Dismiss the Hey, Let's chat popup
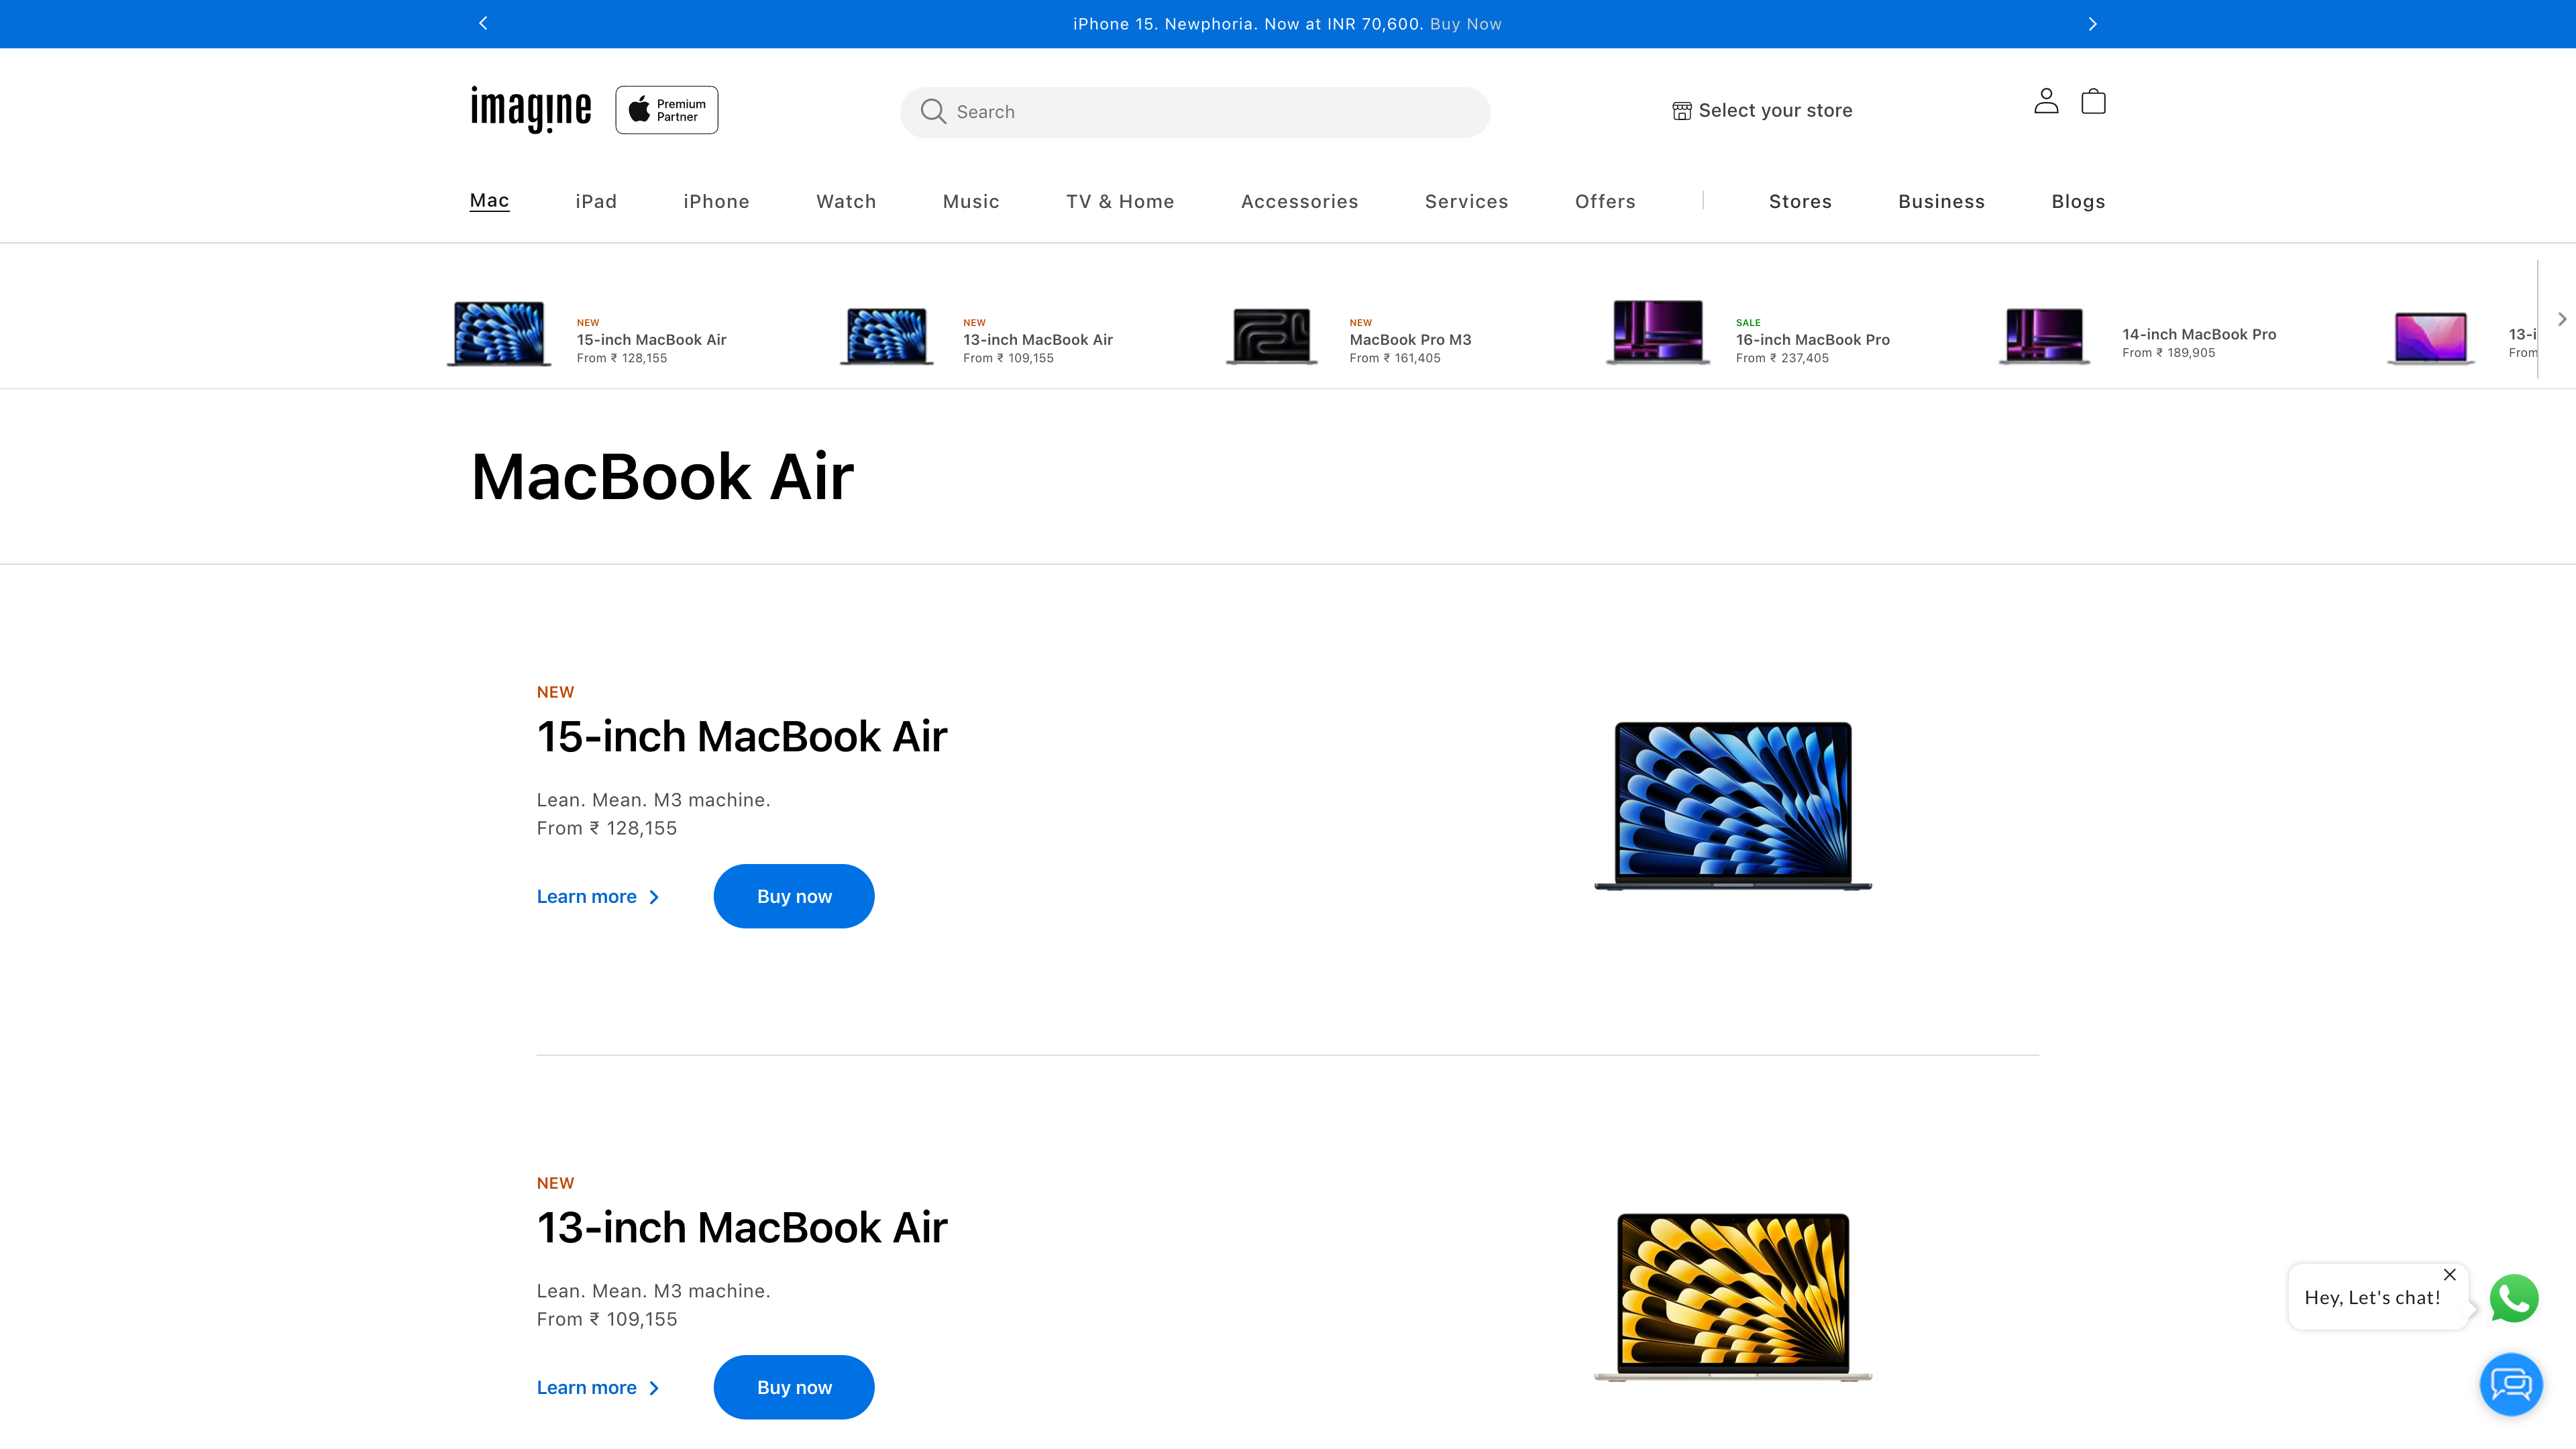The image size is (2576, 1449). point(2451,1275)
